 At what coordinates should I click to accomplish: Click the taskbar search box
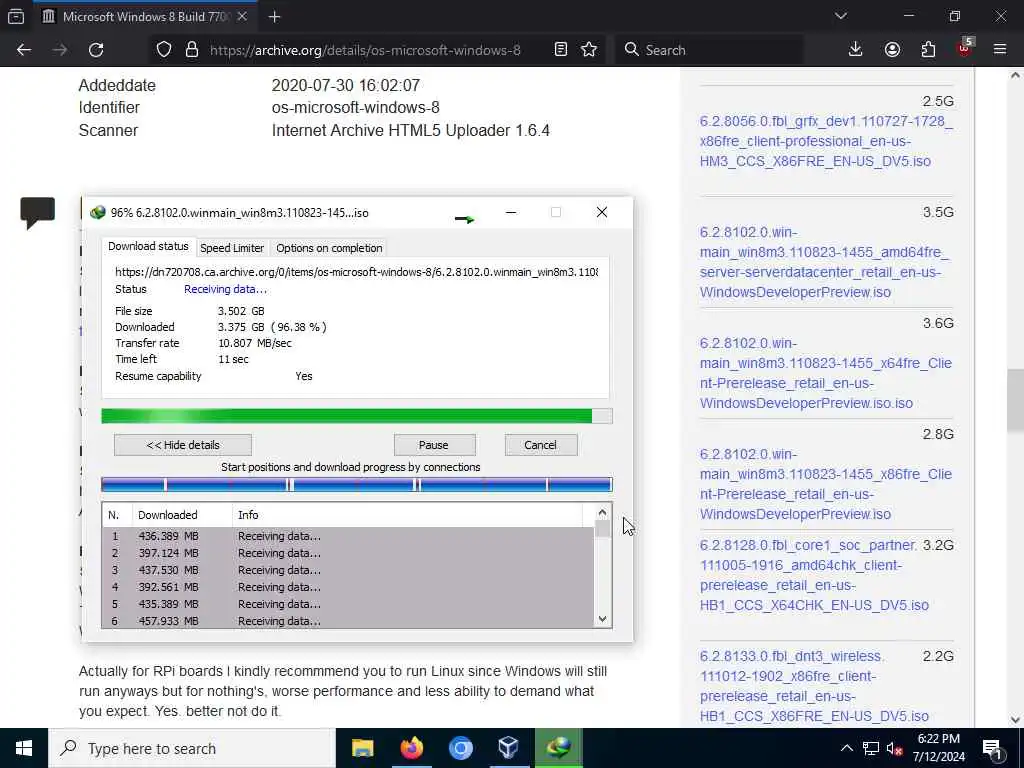click(x=191, y=748)
